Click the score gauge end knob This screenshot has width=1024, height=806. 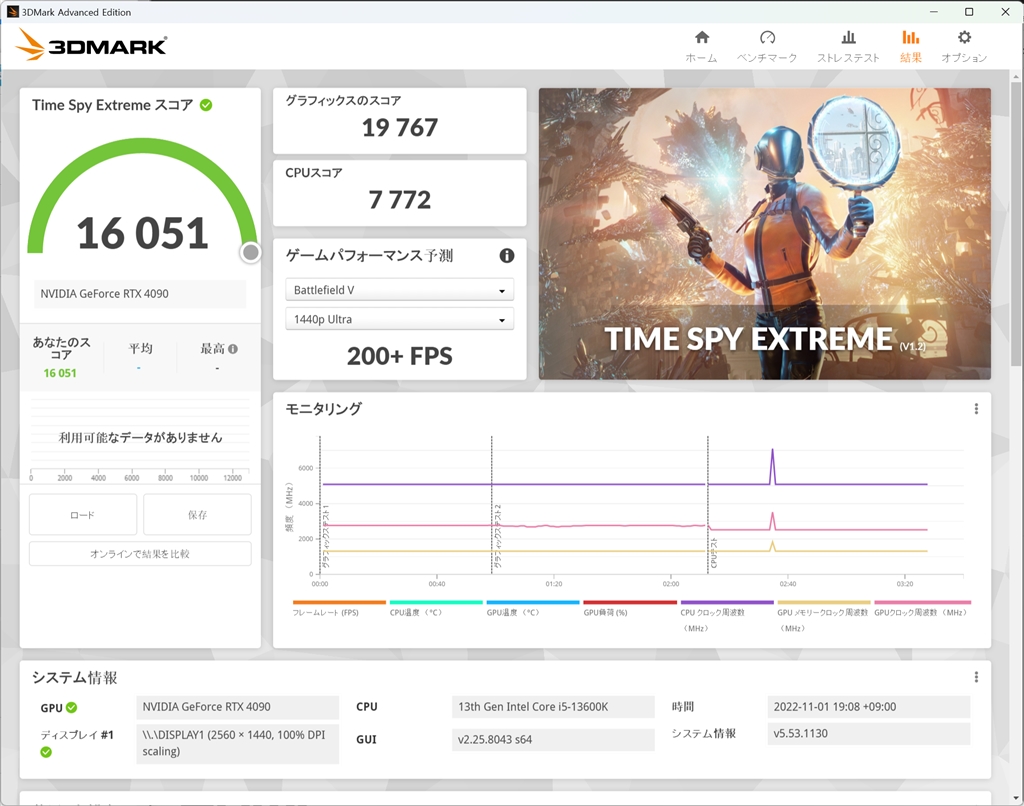point(251,252)
